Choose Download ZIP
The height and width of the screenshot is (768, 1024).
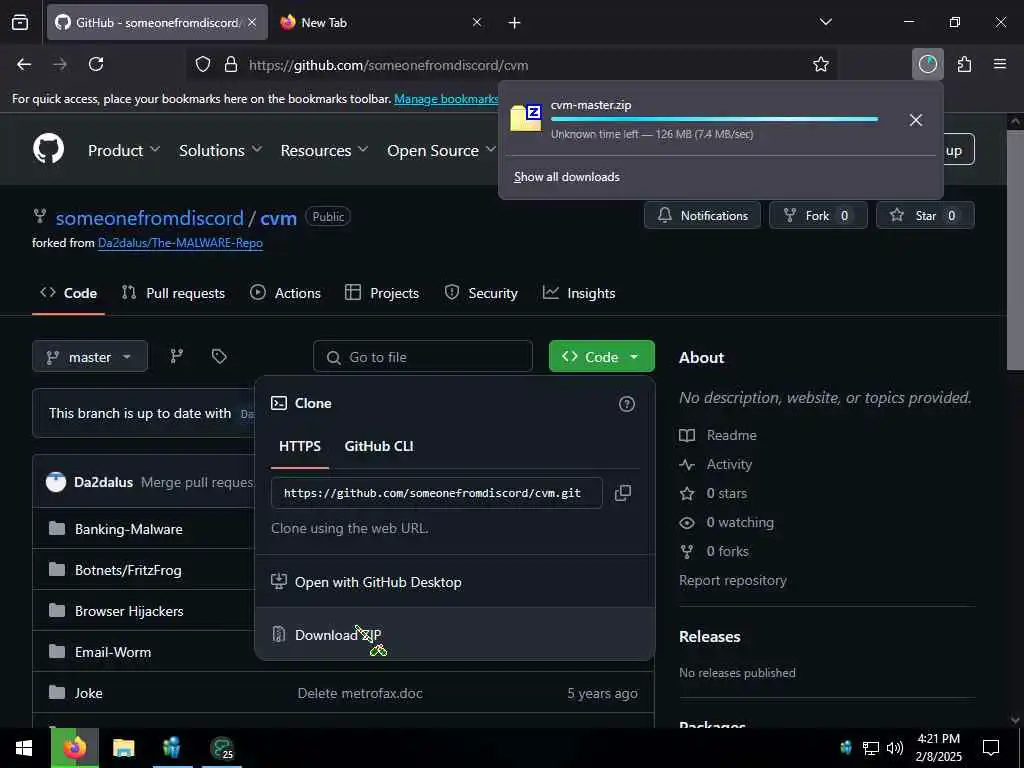click(x=455, y=634)
